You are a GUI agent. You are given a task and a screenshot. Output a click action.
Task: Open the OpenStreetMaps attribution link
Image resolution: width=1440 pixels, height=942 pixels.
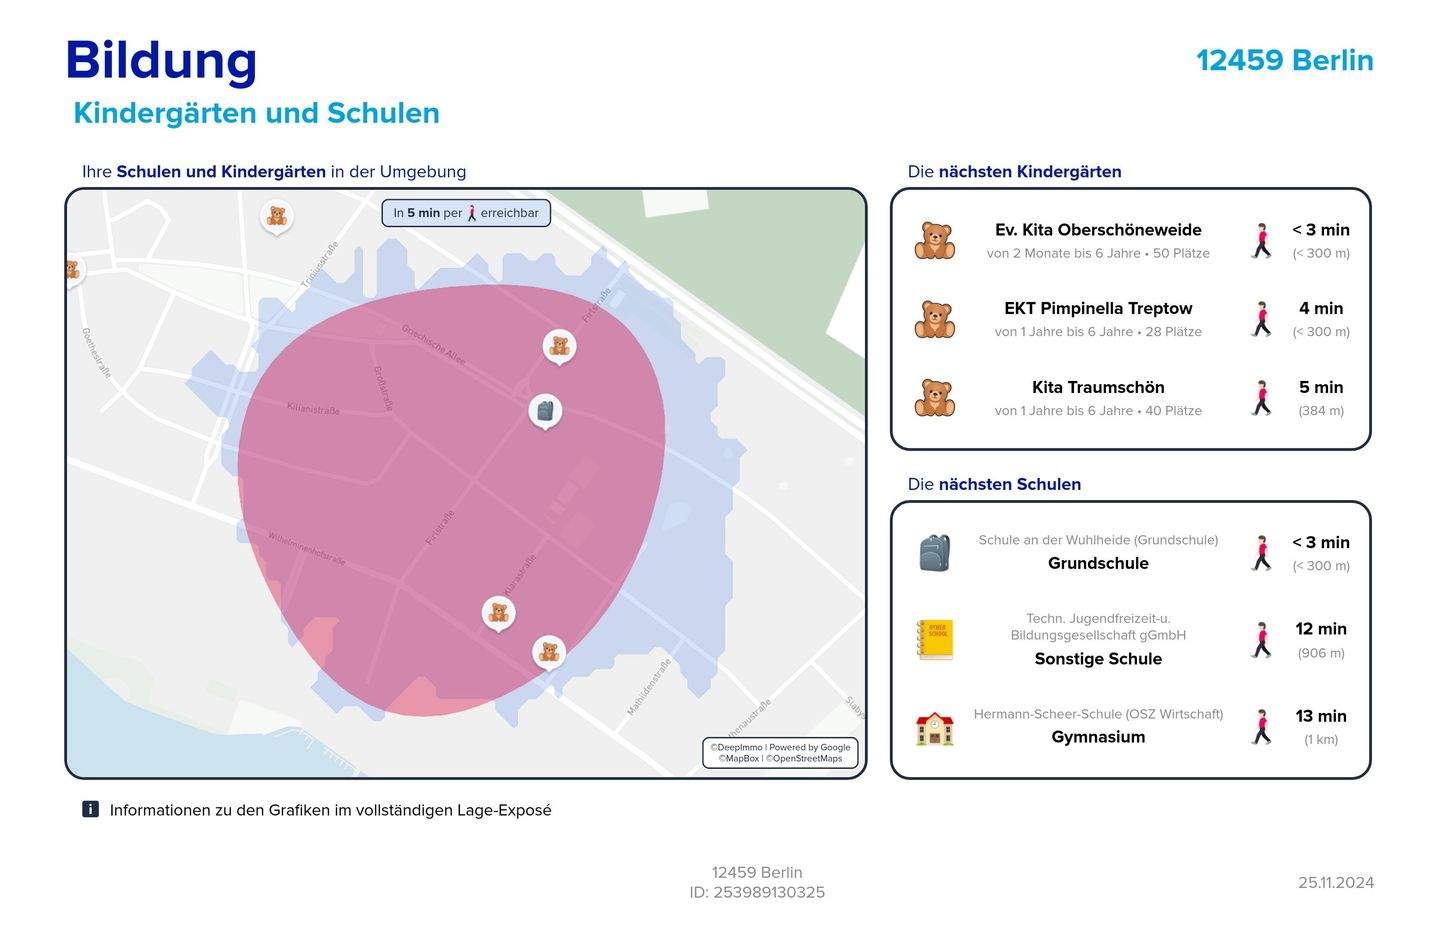point(805,759)
